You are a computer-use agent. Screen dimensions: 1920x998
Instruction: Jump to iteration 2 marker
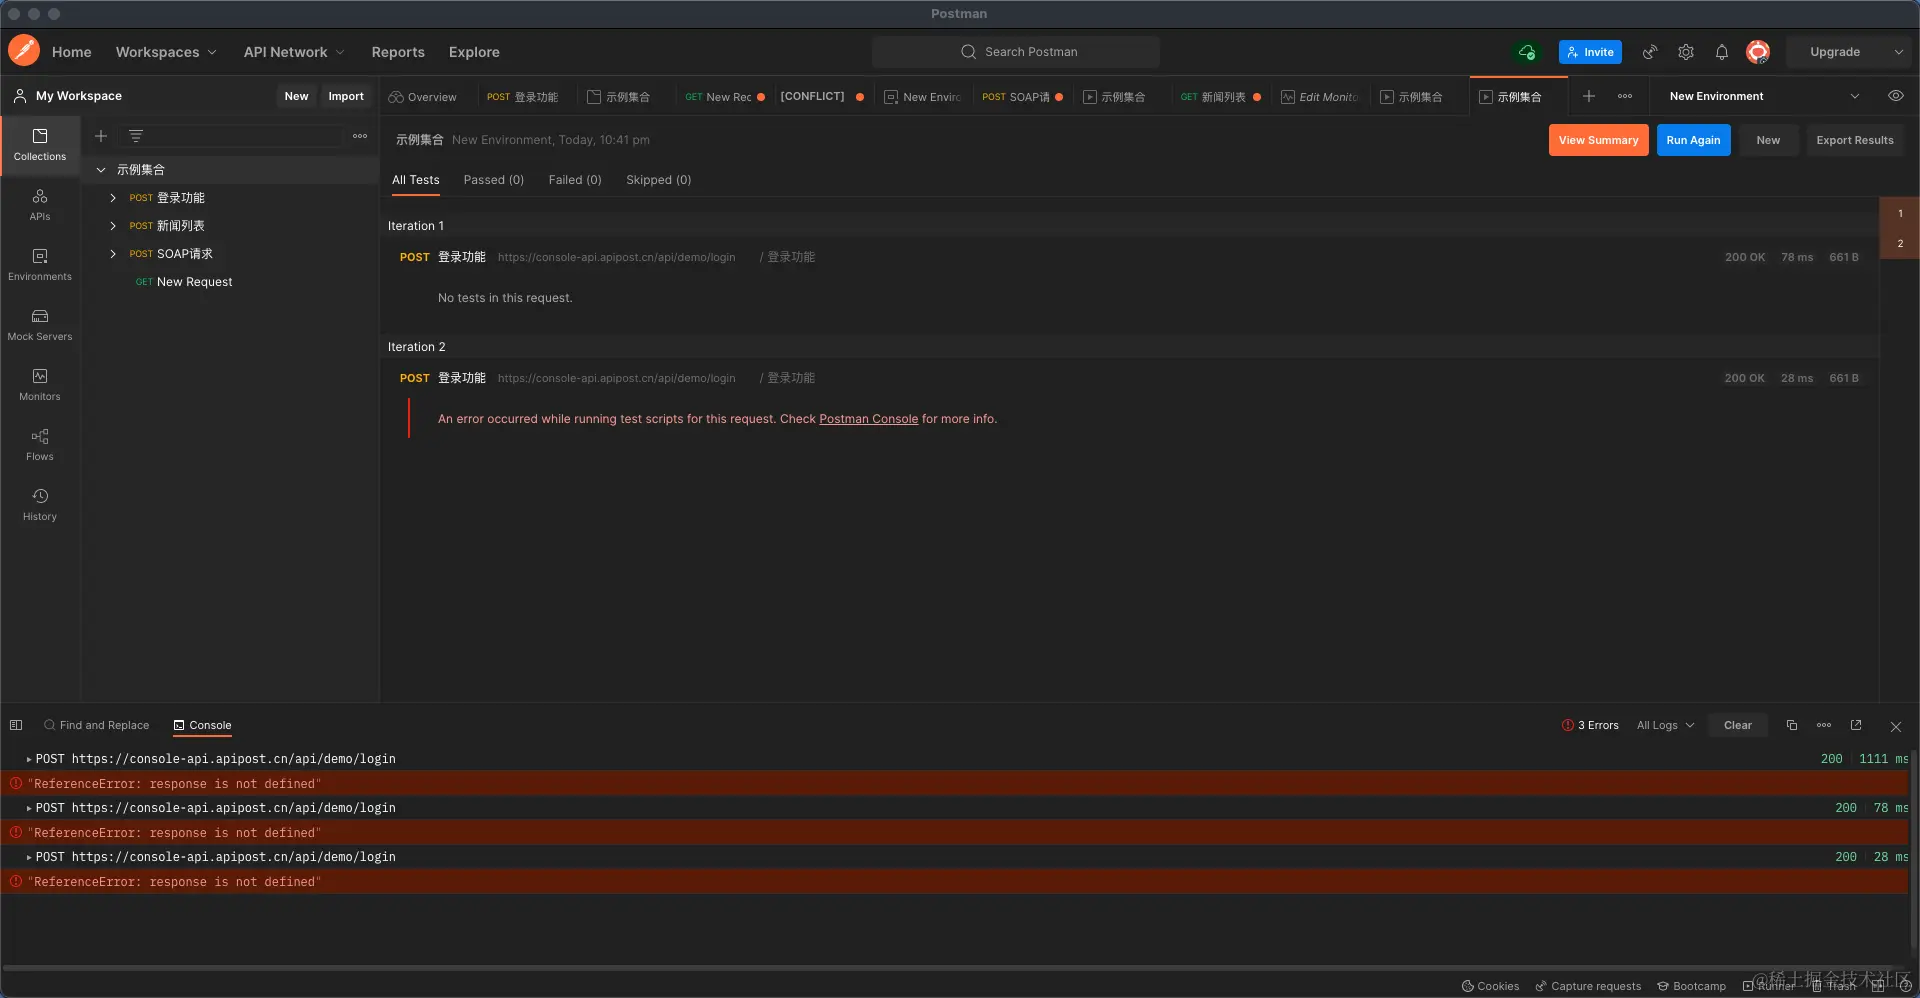1900,243
